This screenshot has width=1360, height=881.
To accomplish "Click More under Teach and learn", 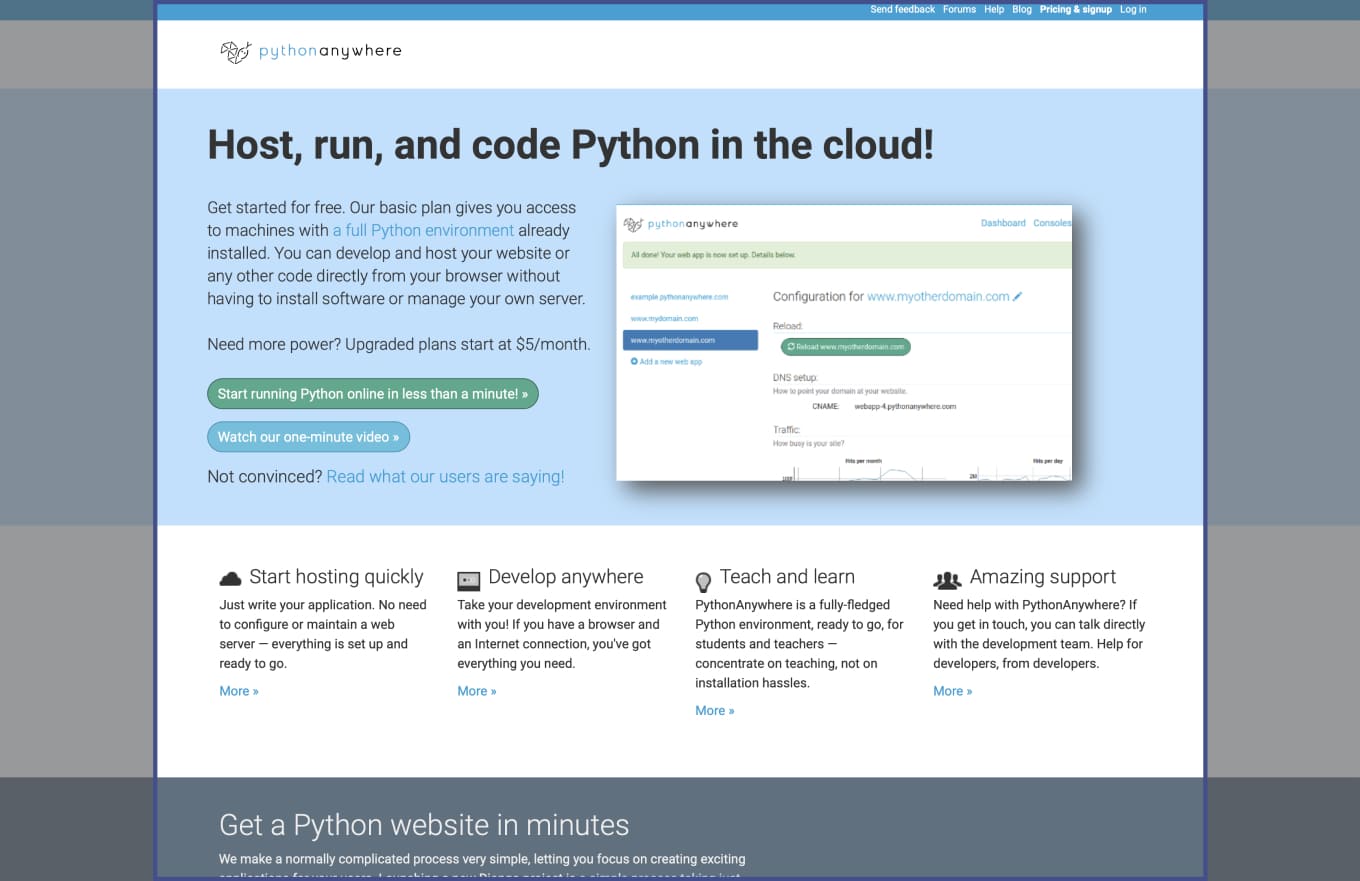I will pos(715,711).
